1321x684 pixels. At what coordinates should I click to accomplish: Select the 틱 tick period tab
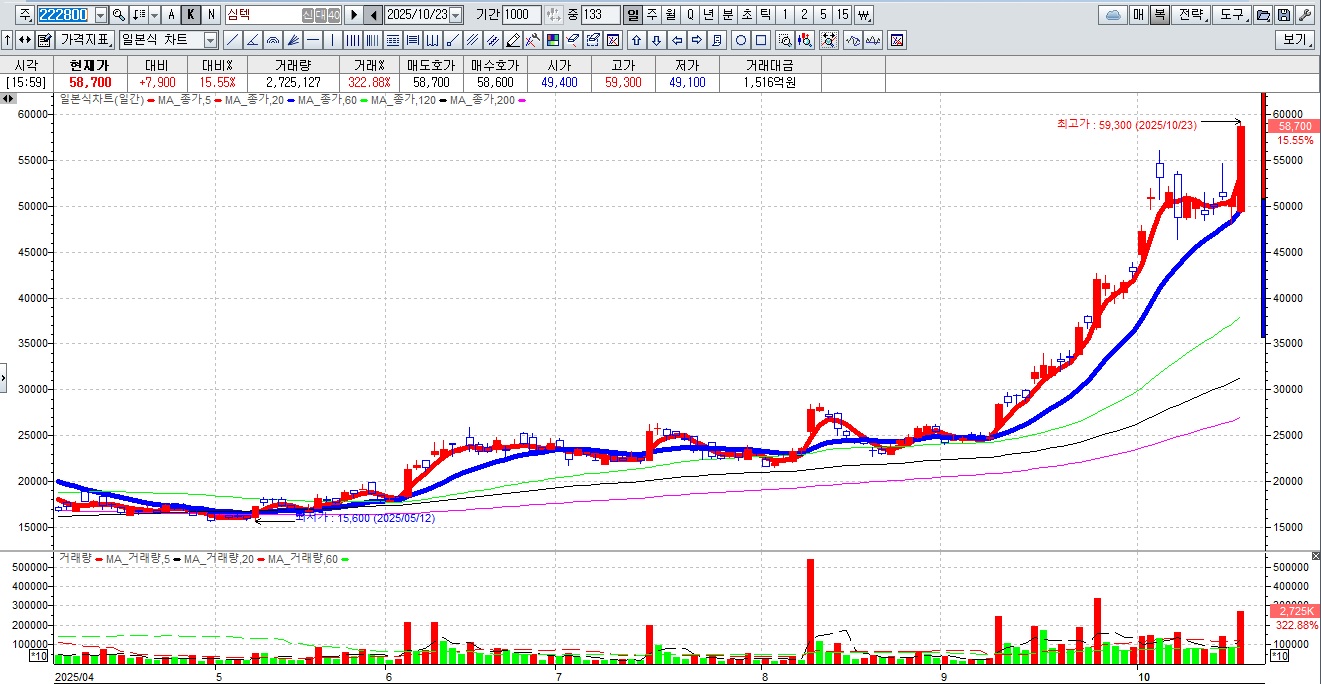tap(765, 15)
